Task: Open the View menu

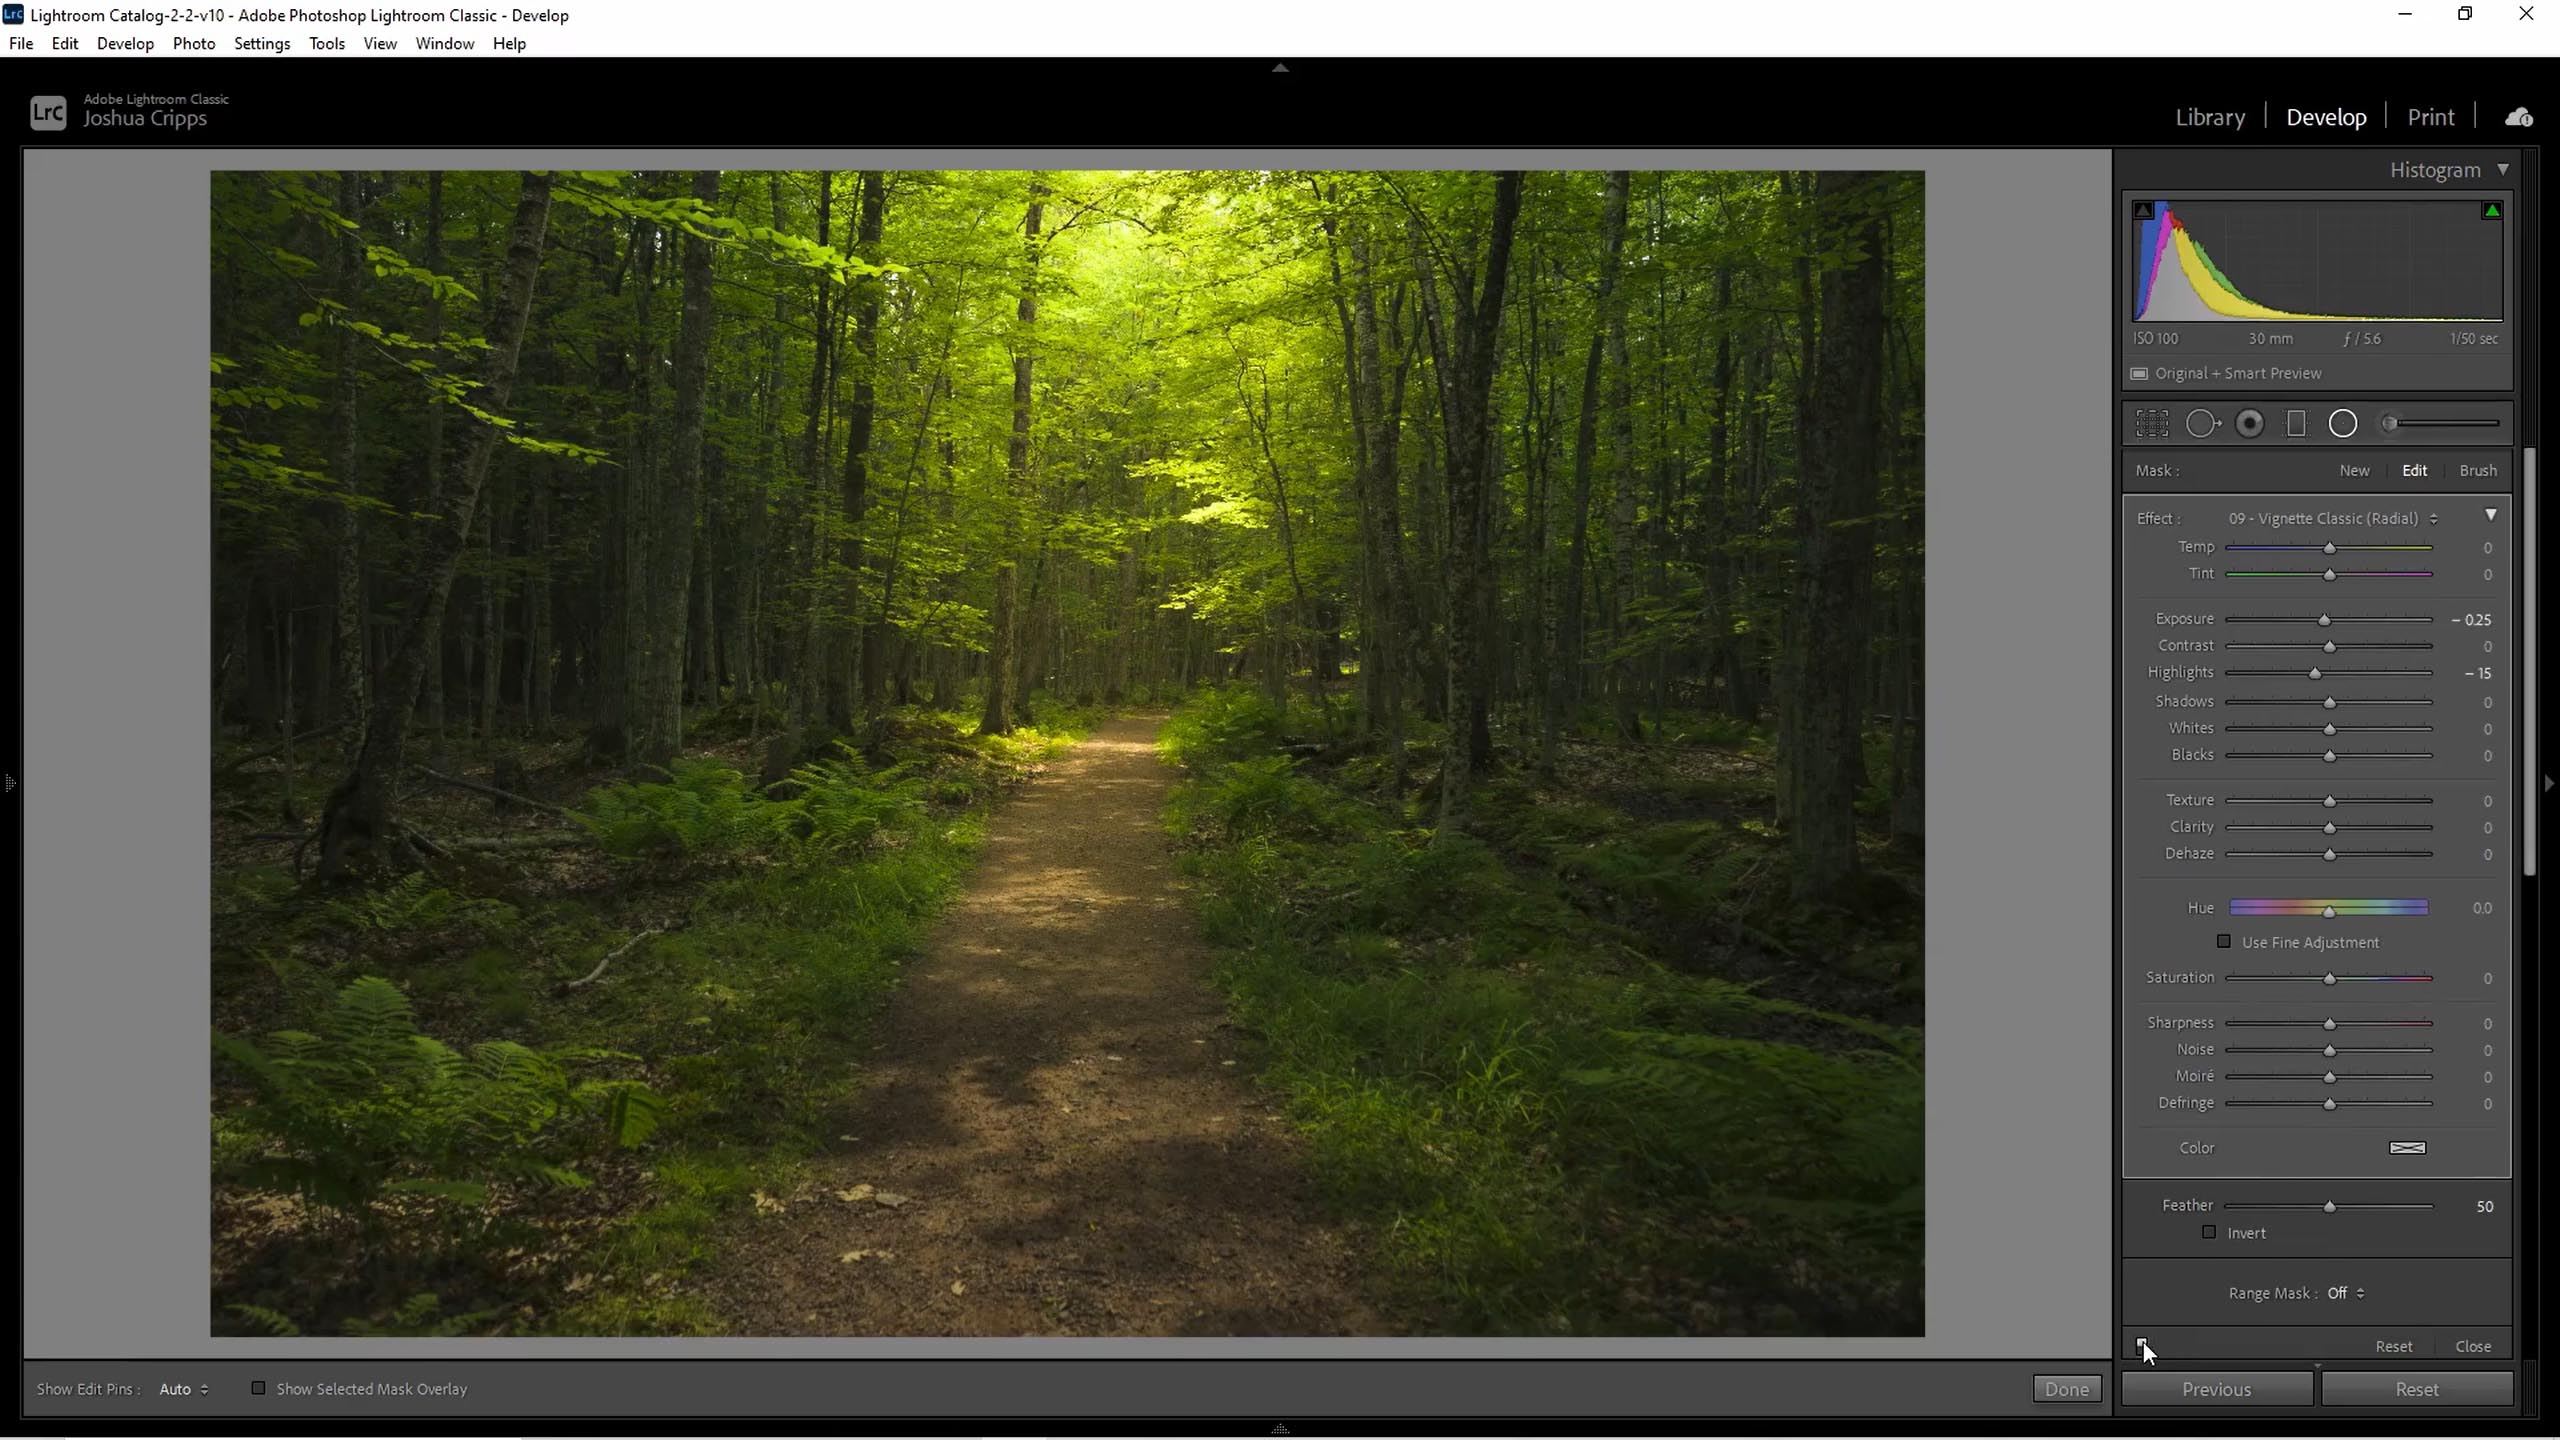Action: click(380, 44)
